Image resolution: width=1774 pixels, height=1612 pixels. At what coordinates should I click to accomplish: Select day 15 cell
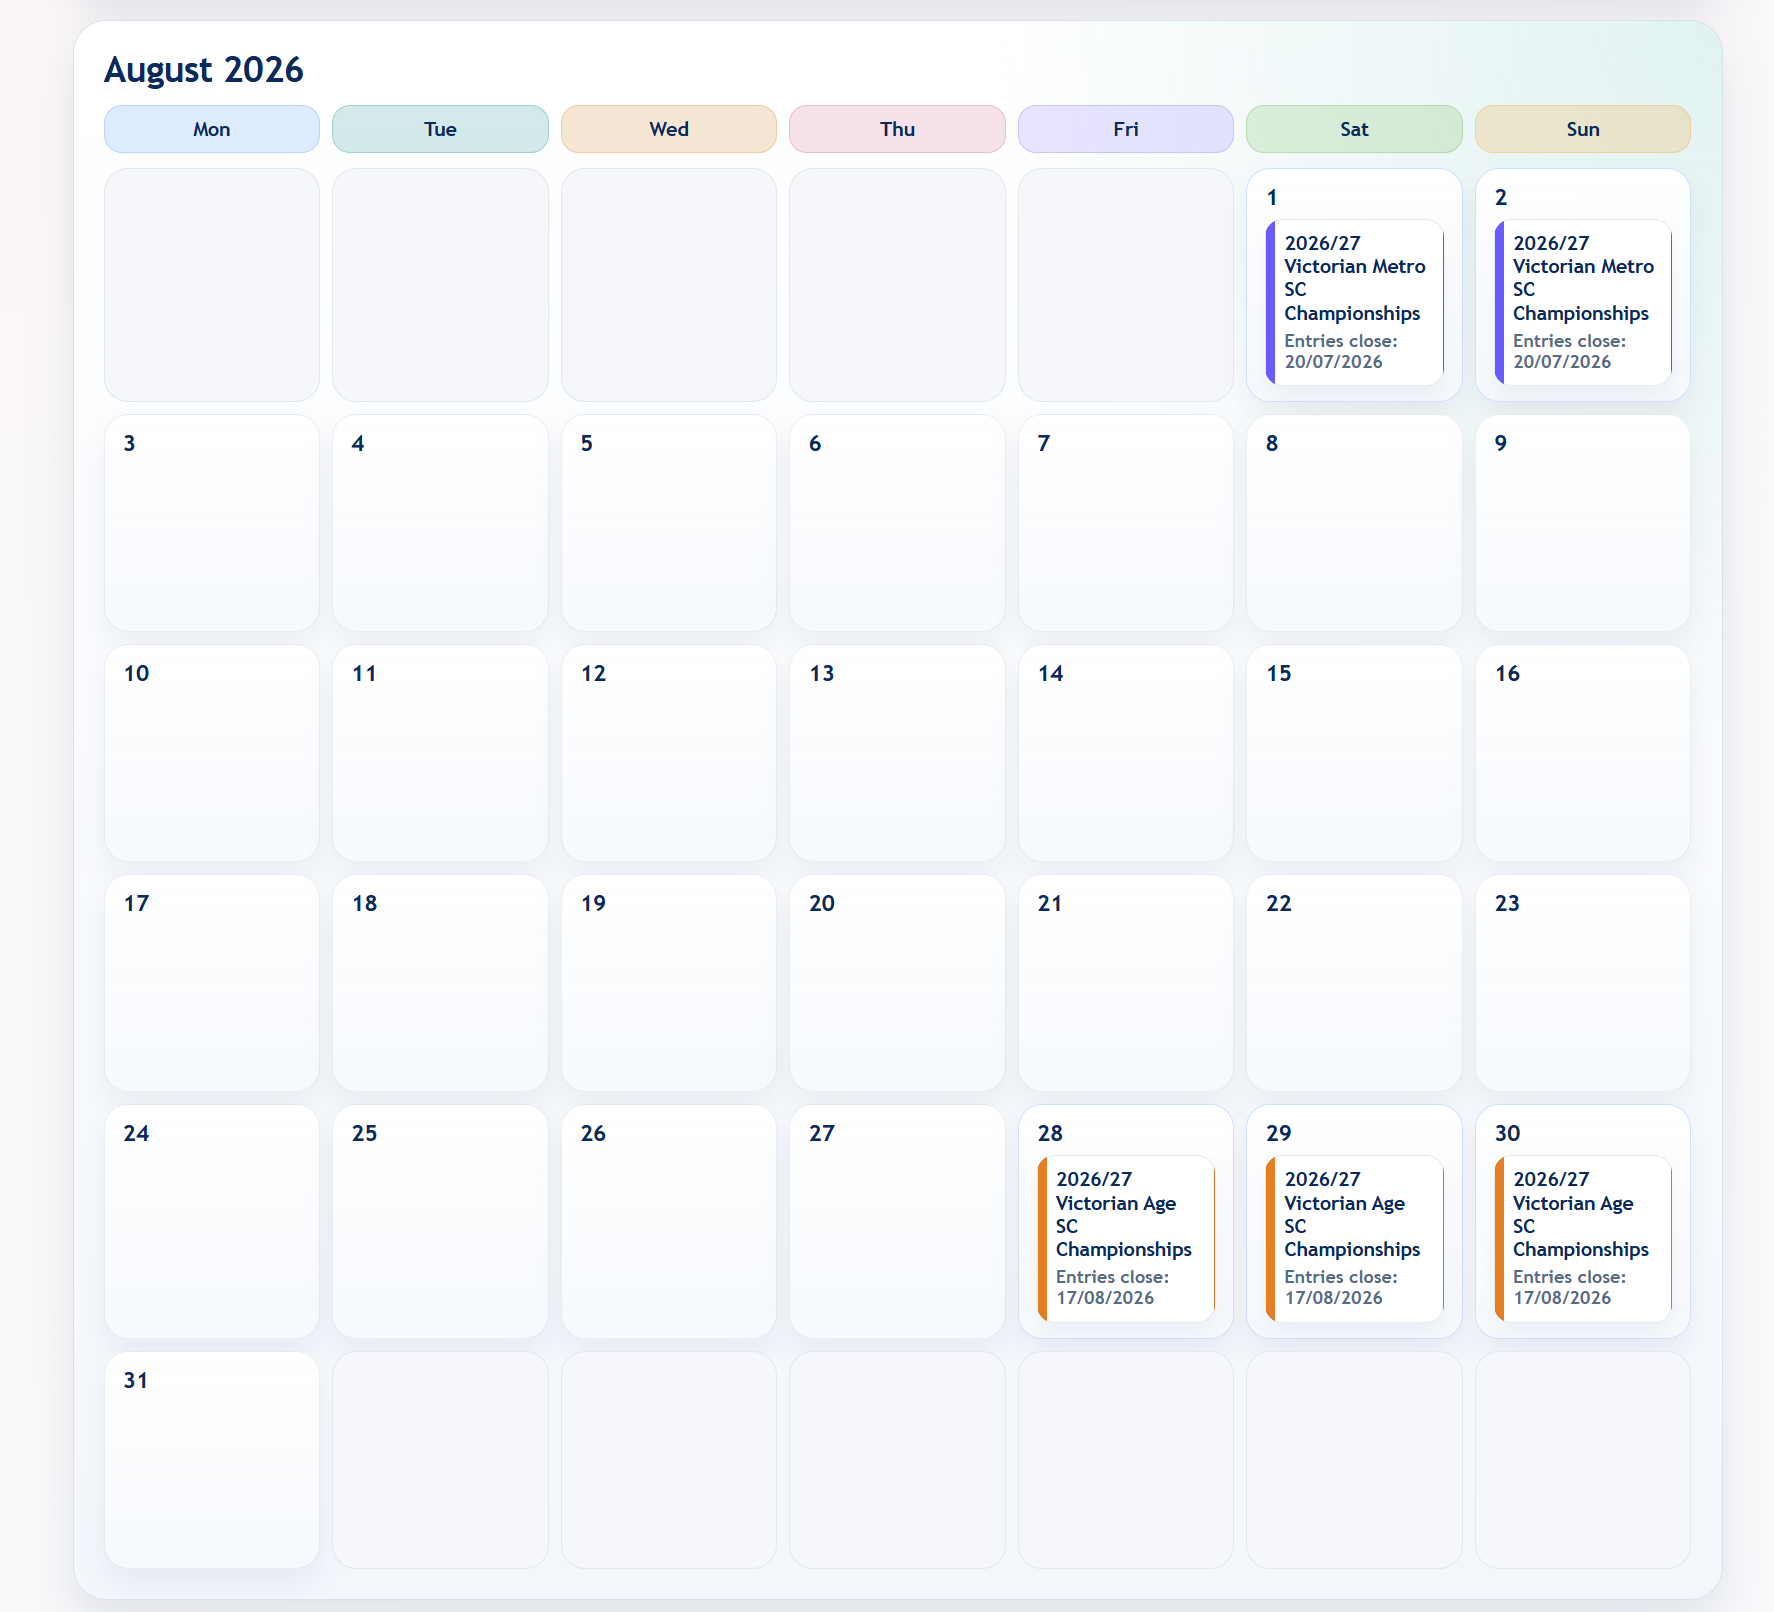[1354, 753]
